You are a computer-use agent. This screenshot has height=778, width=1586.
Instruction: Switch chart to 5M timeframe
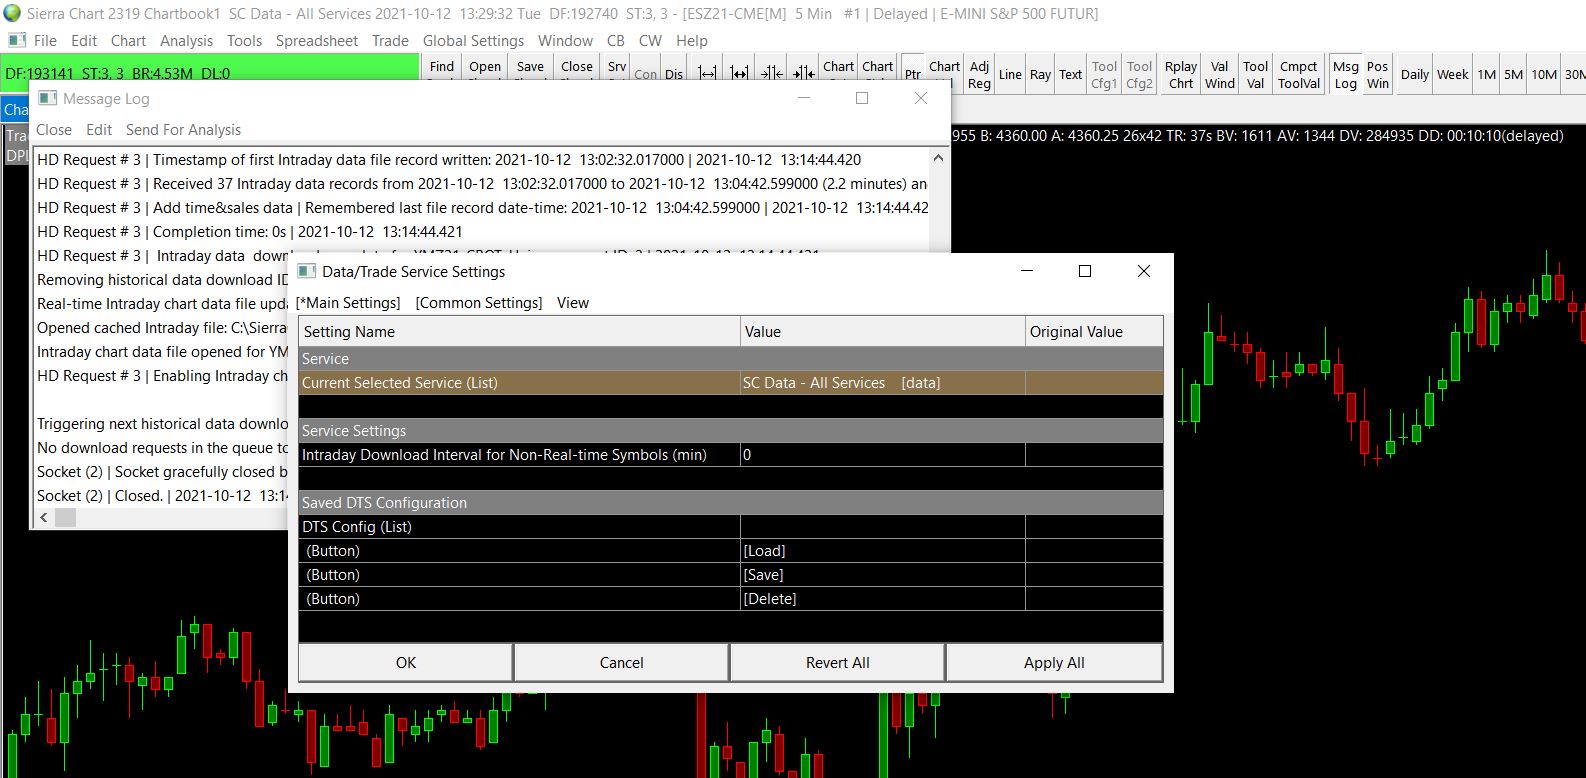(1514, 74)
